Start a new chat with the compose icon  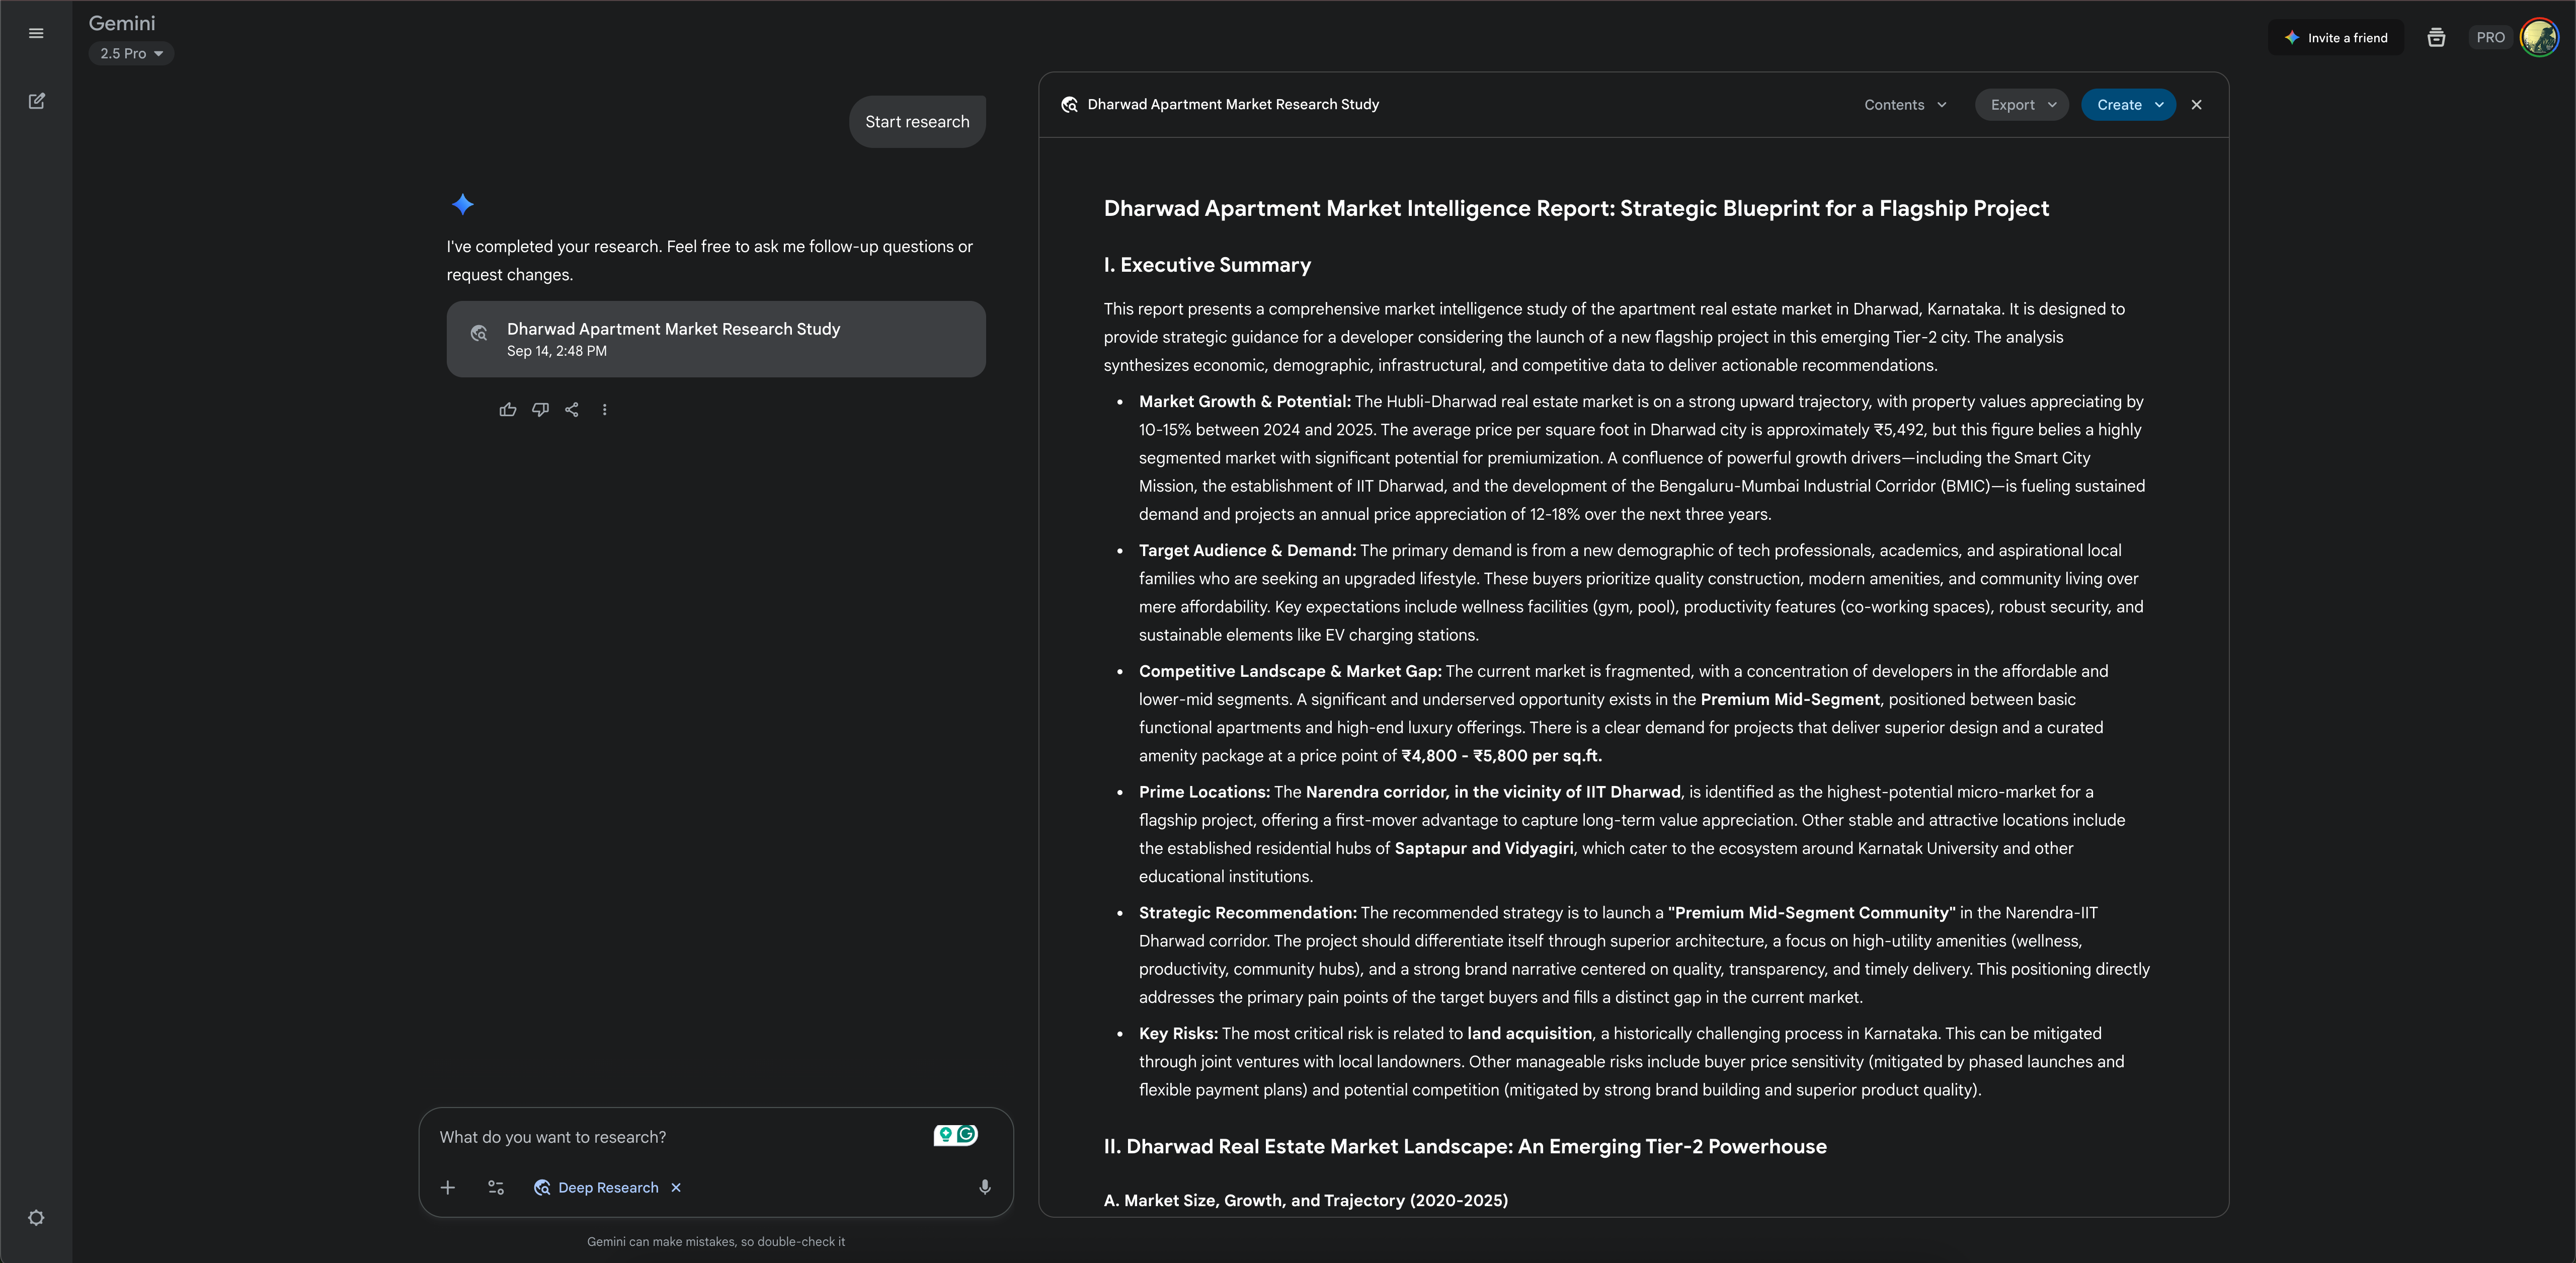[x=36, y=101]
